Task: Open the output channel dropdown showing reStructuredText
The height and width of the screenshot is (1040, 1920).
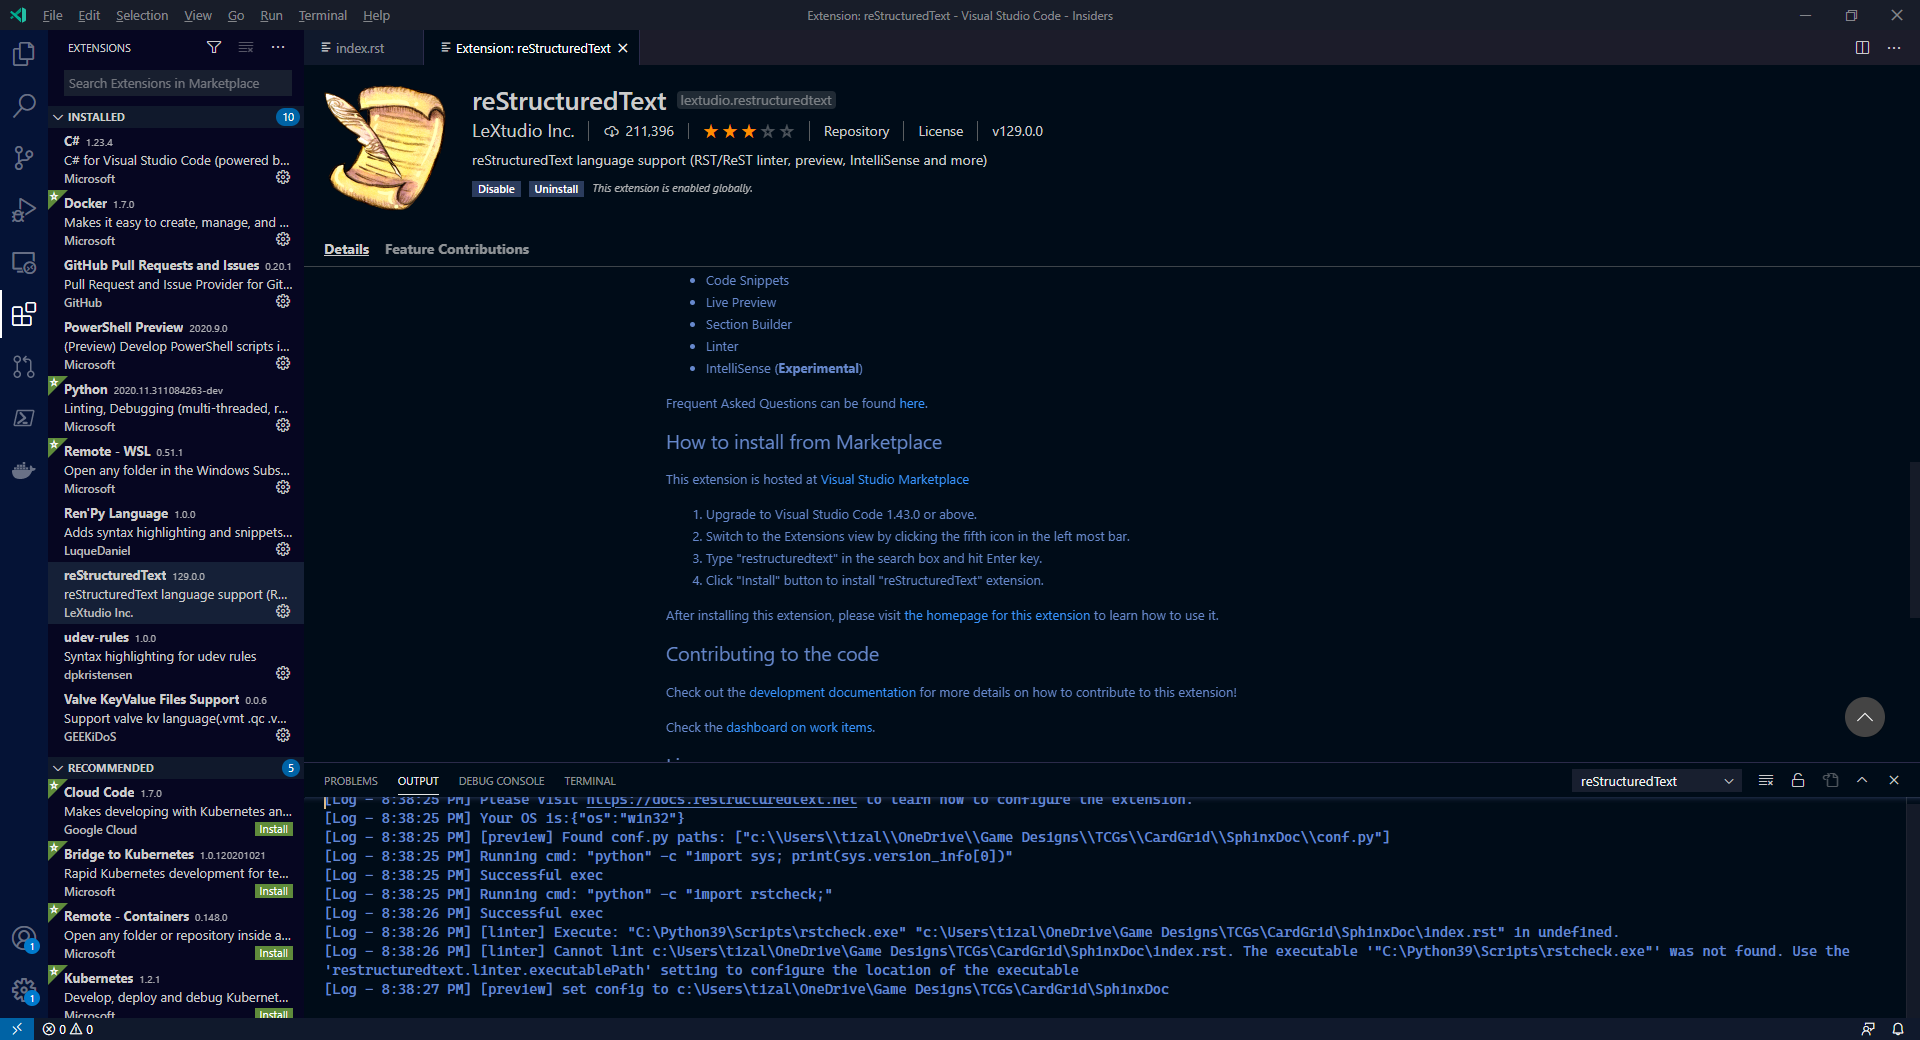Action: (x=1655, y=781)
